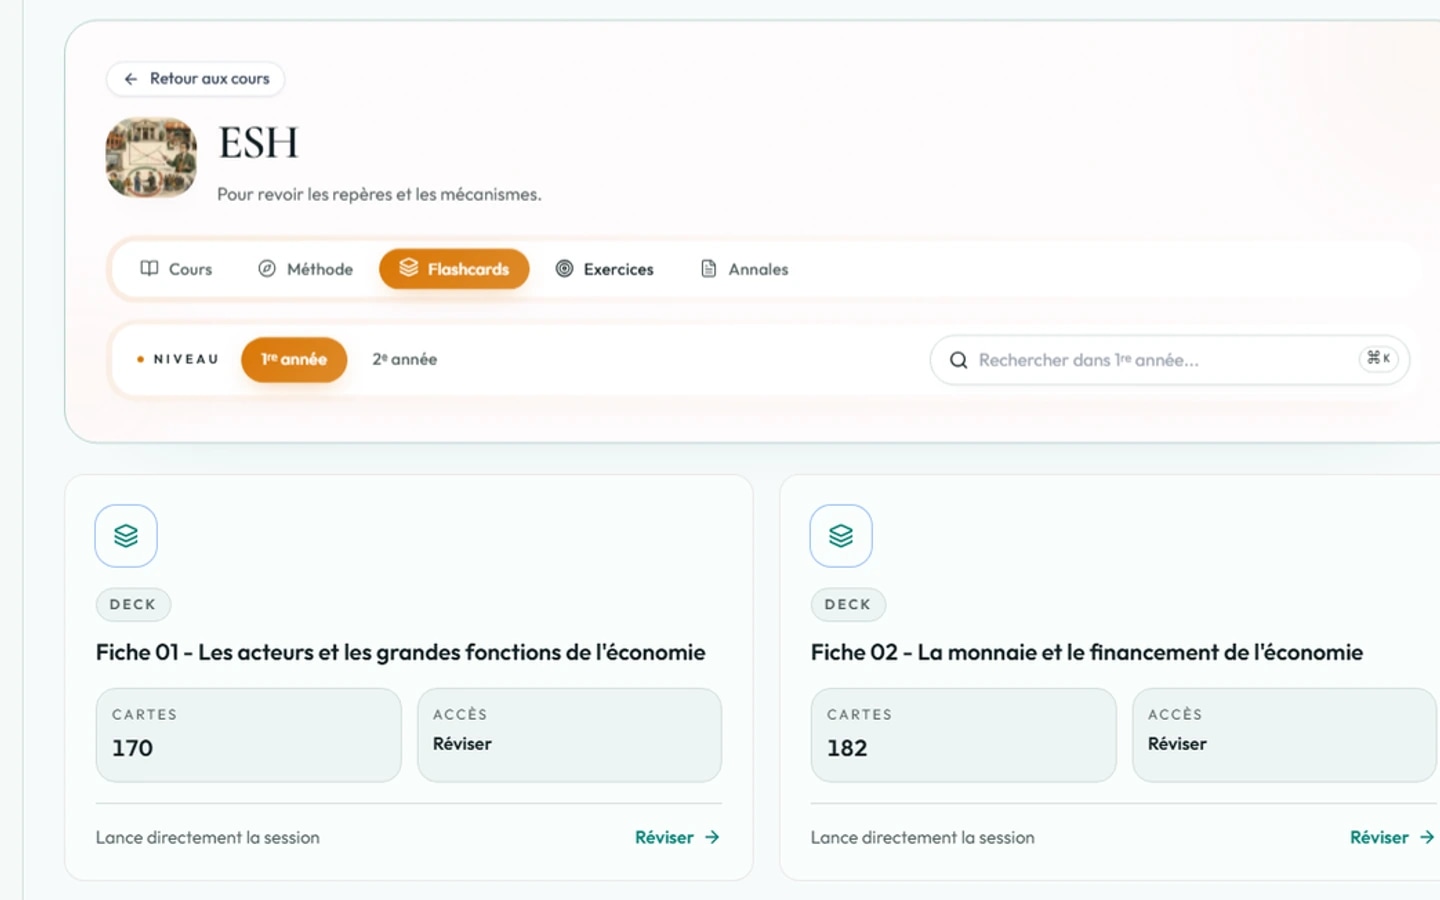Click the deck layers icon of Fiche 01

(126, 536)
